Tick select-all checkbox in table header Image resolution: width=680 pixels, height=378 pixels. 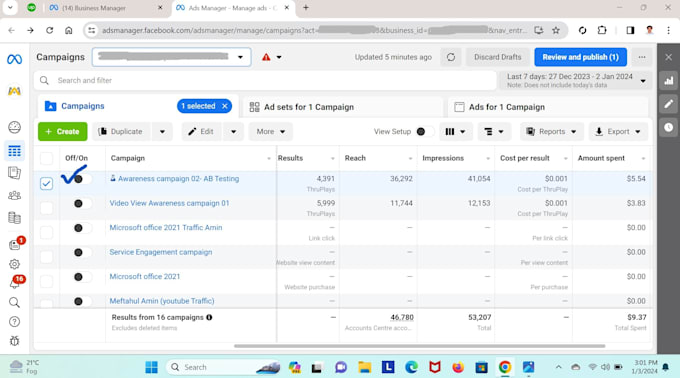click(x=46, y=158)
